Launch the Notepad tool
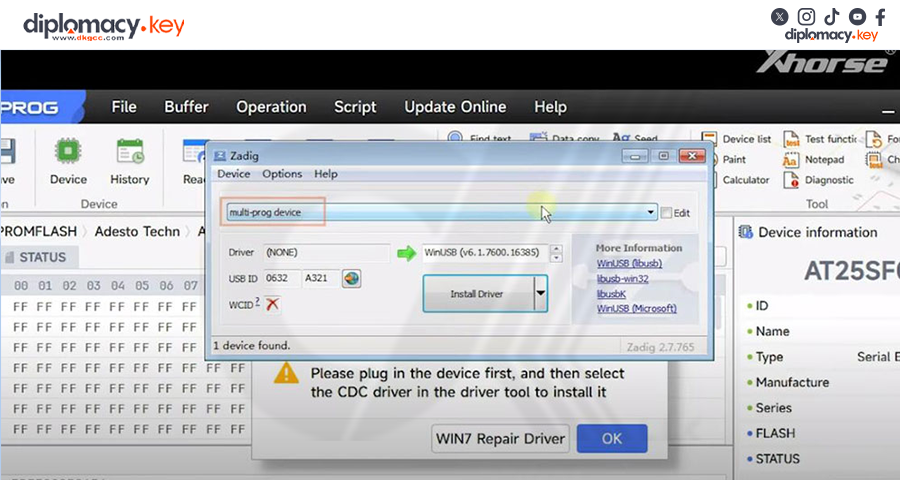Image resolution: width=900 pixels, height=480 pixels. (x=814, y=160)
